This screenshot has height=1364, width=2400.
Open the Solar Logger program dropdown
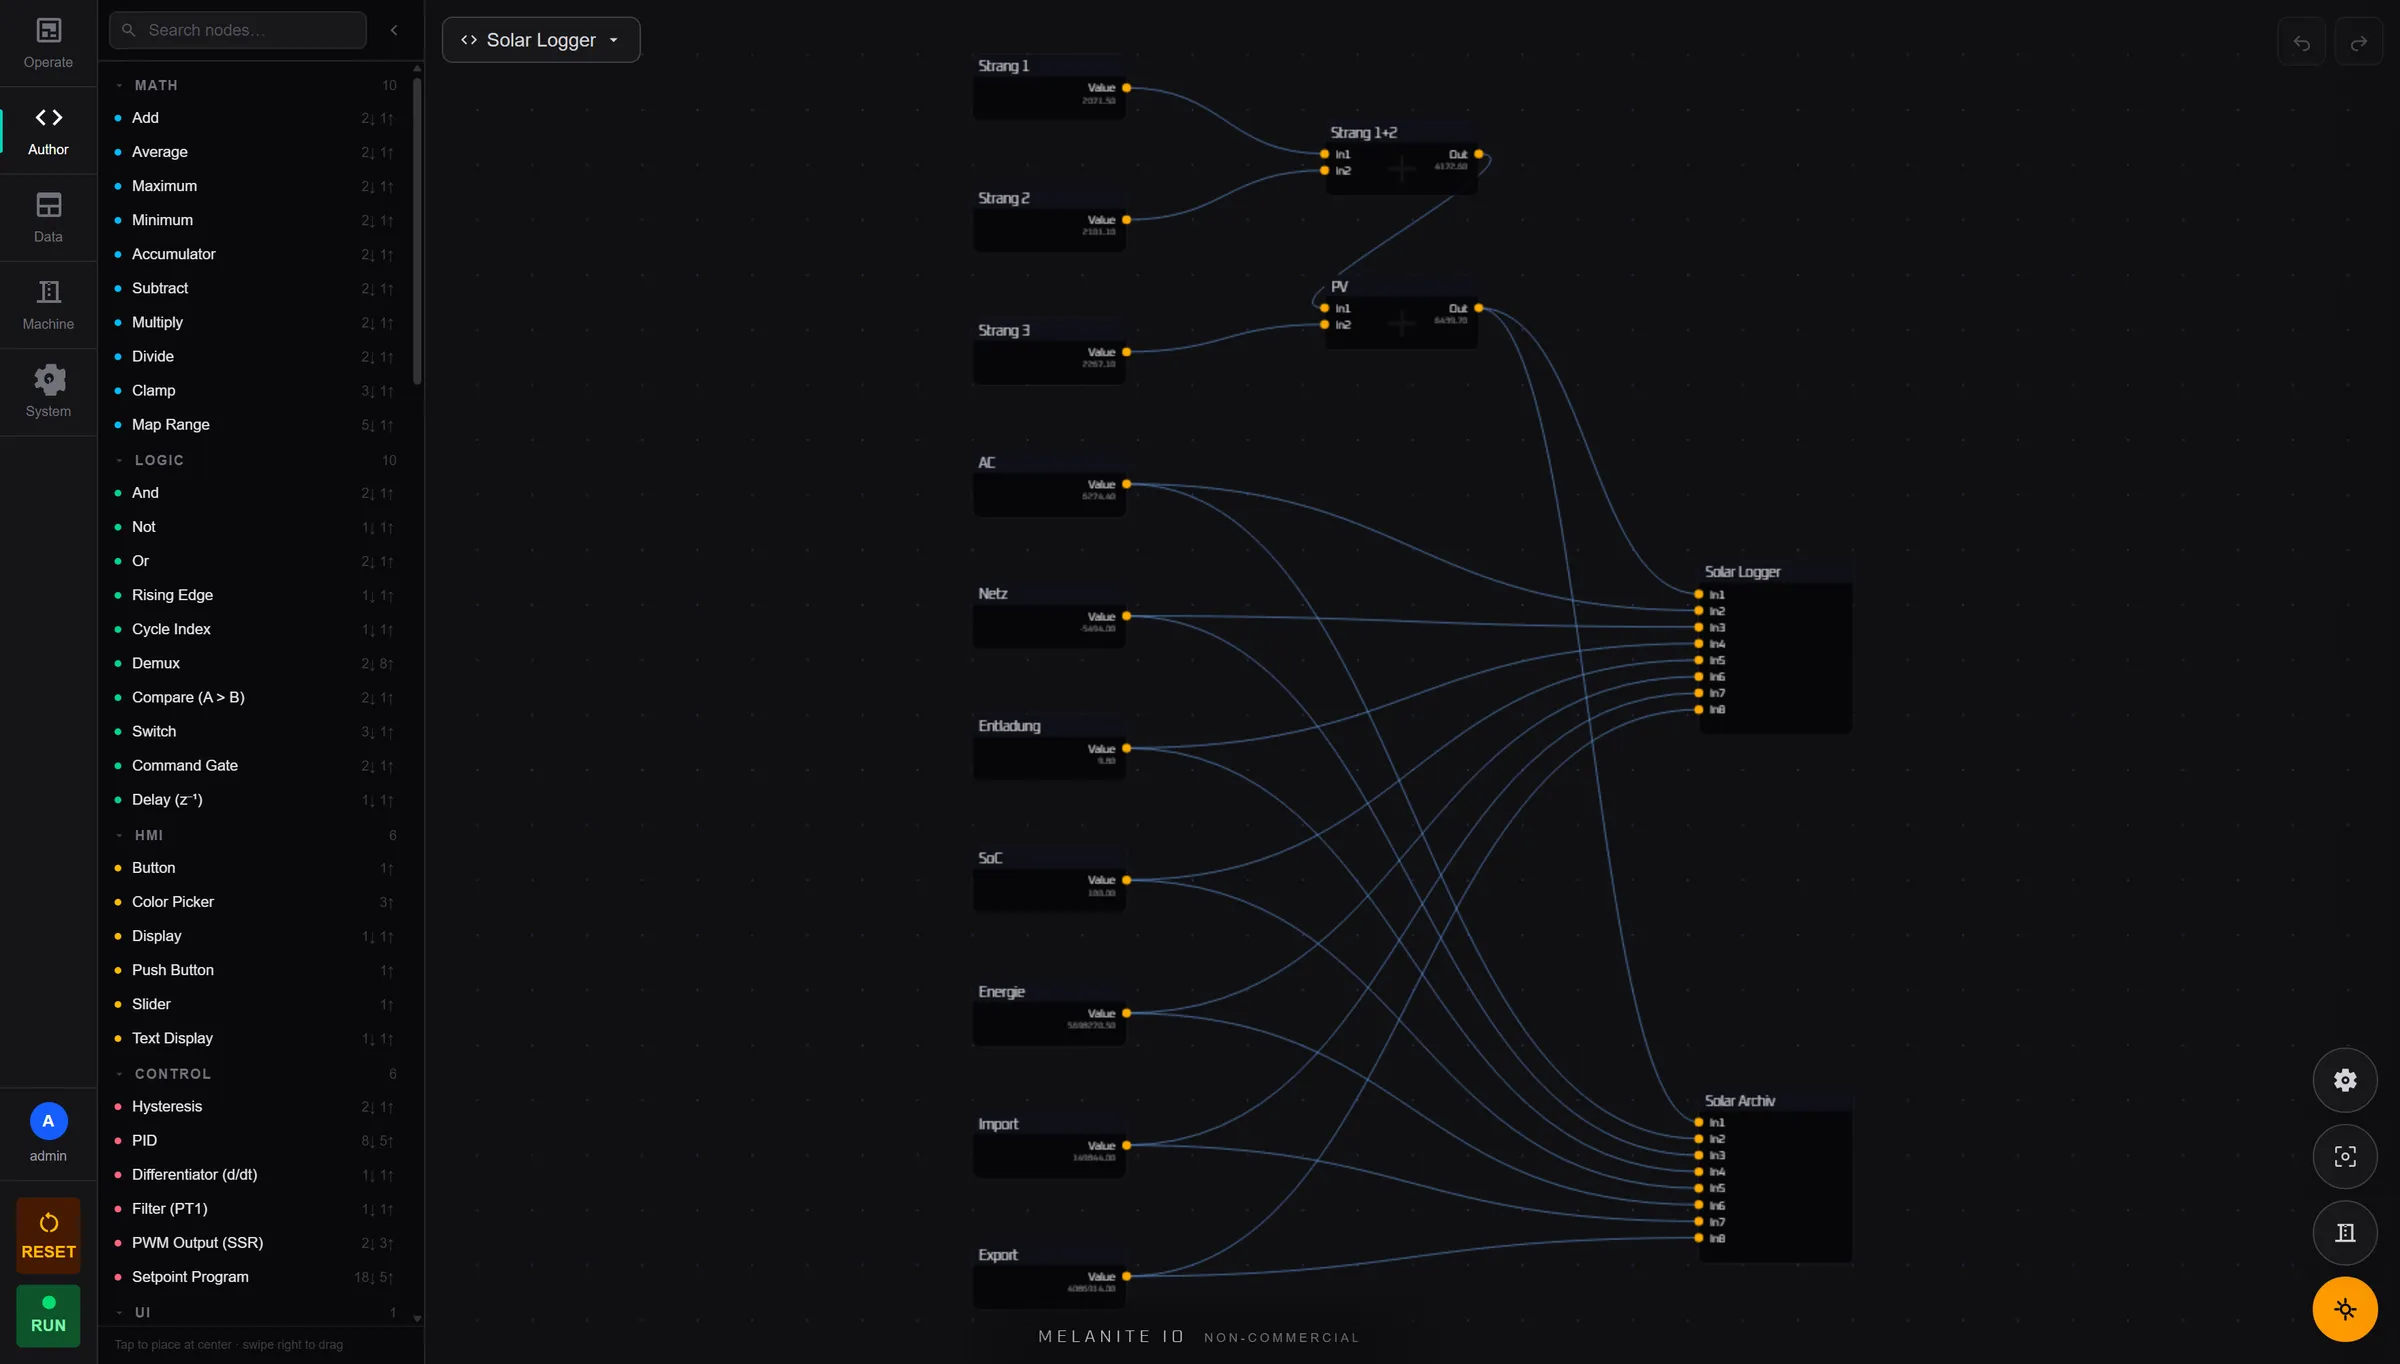541,40
